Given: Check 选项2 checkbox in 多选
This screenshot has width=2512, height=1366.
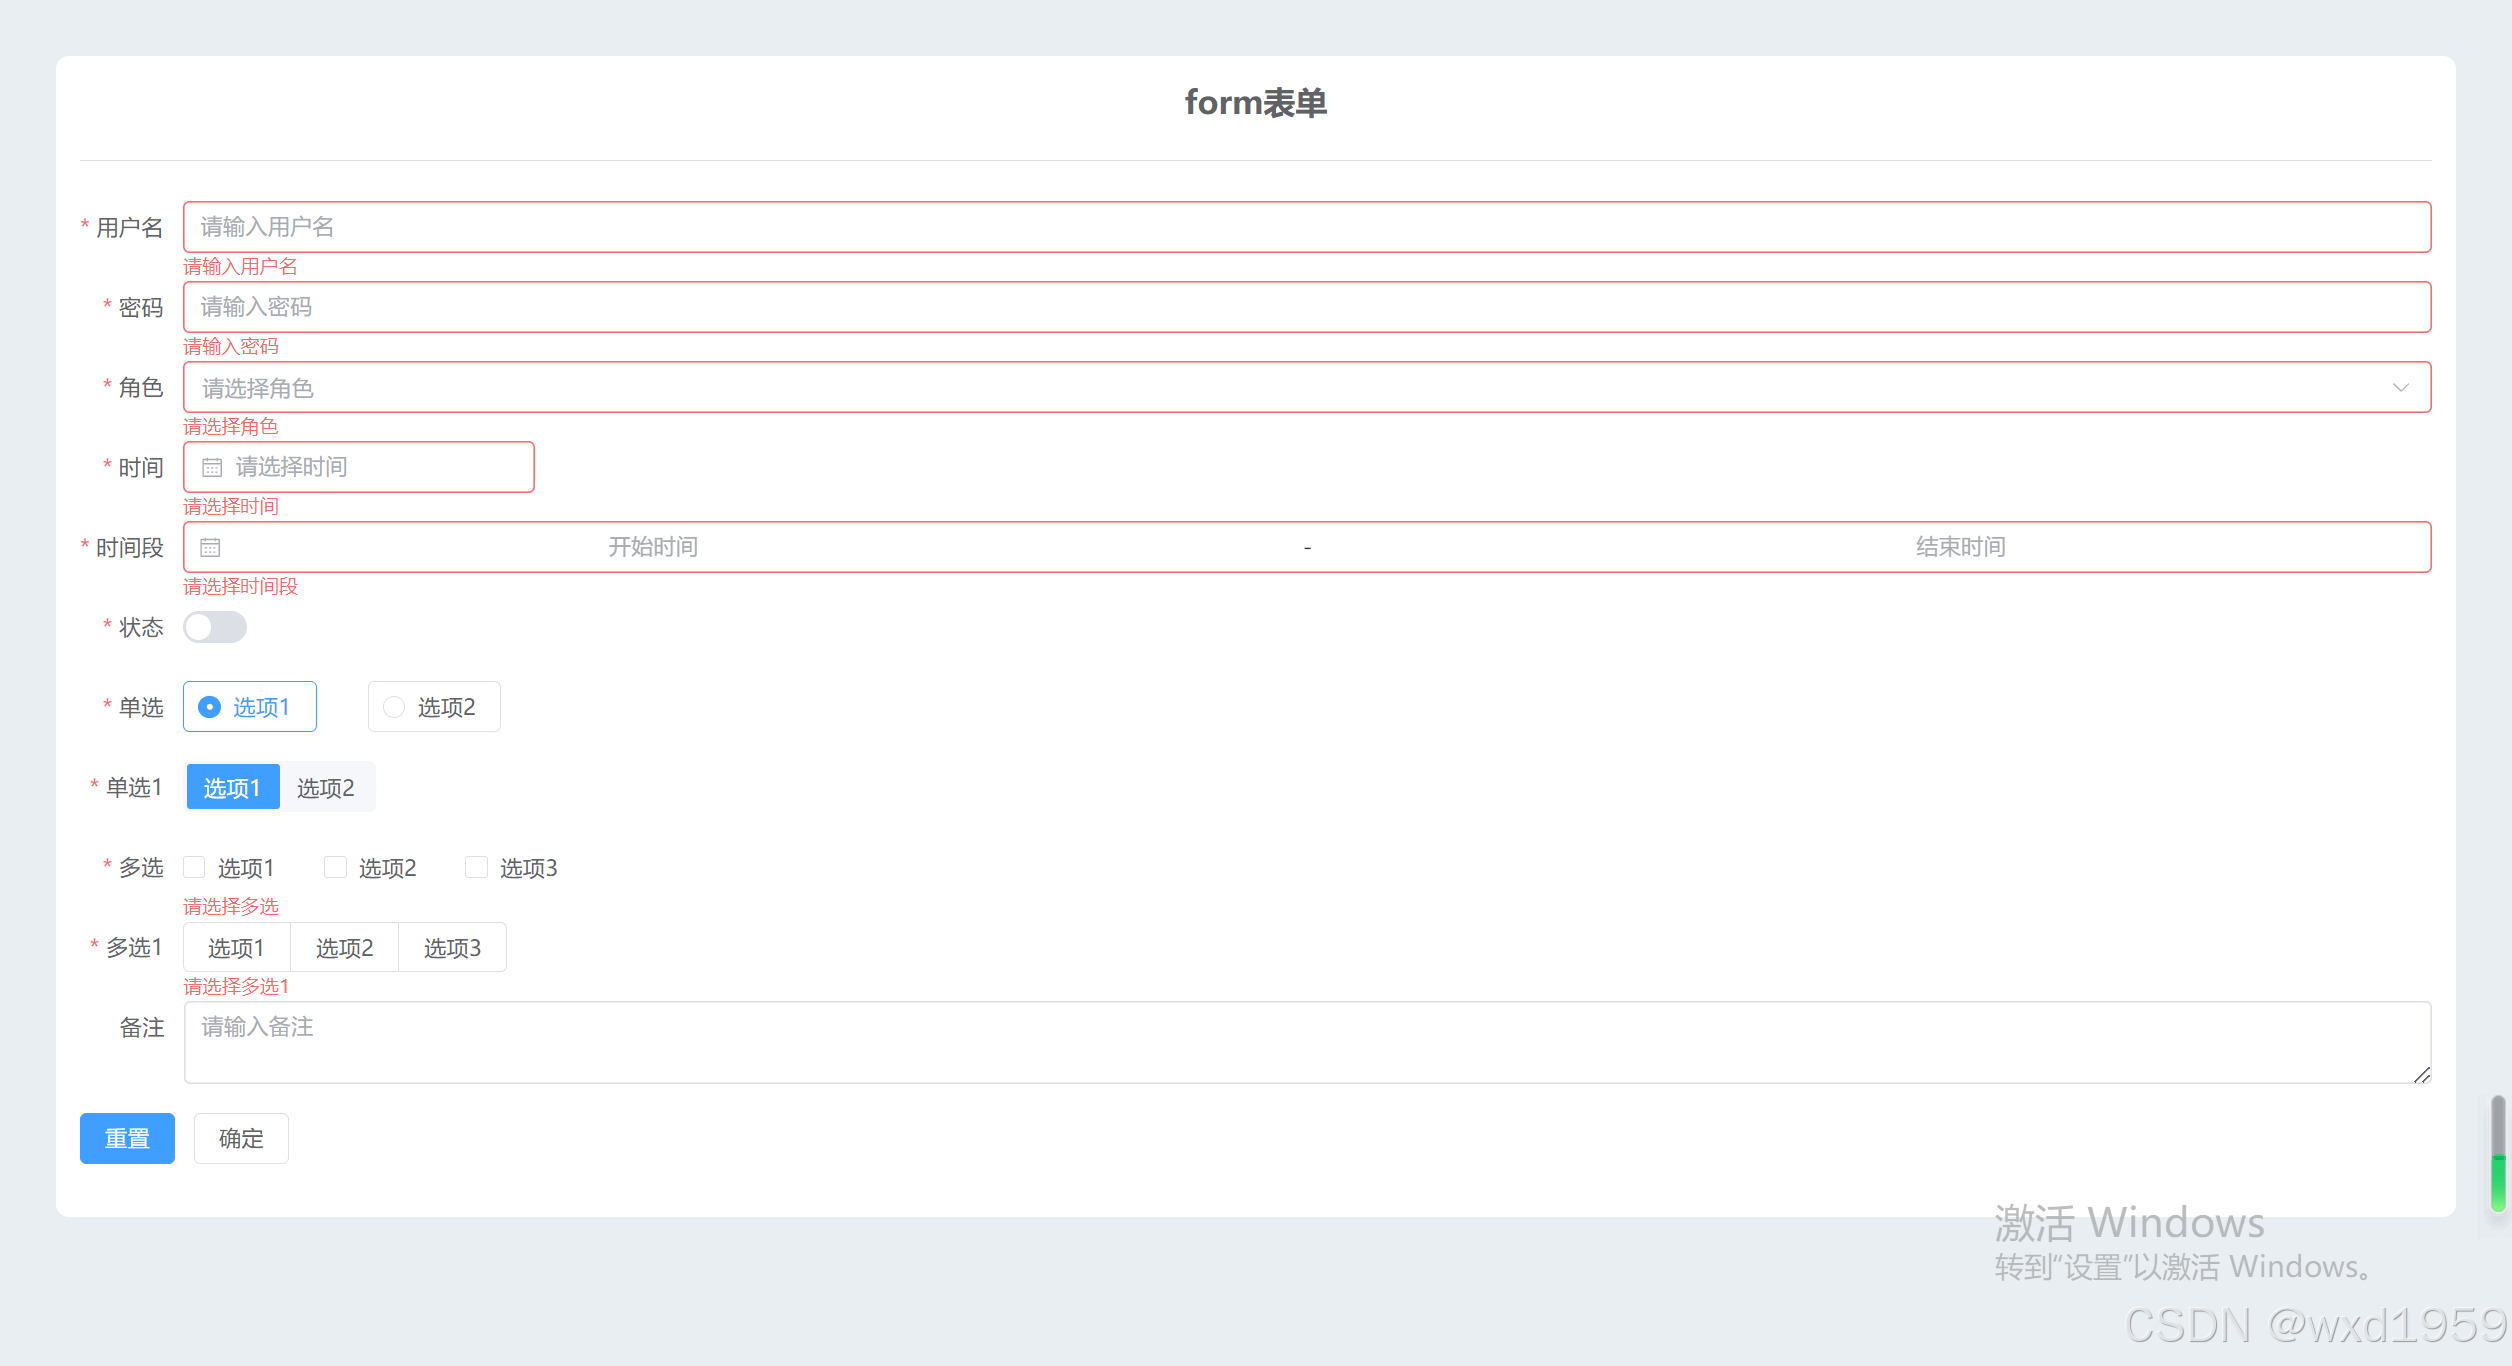Looking at the screenshot, I should tap(336, 867).
